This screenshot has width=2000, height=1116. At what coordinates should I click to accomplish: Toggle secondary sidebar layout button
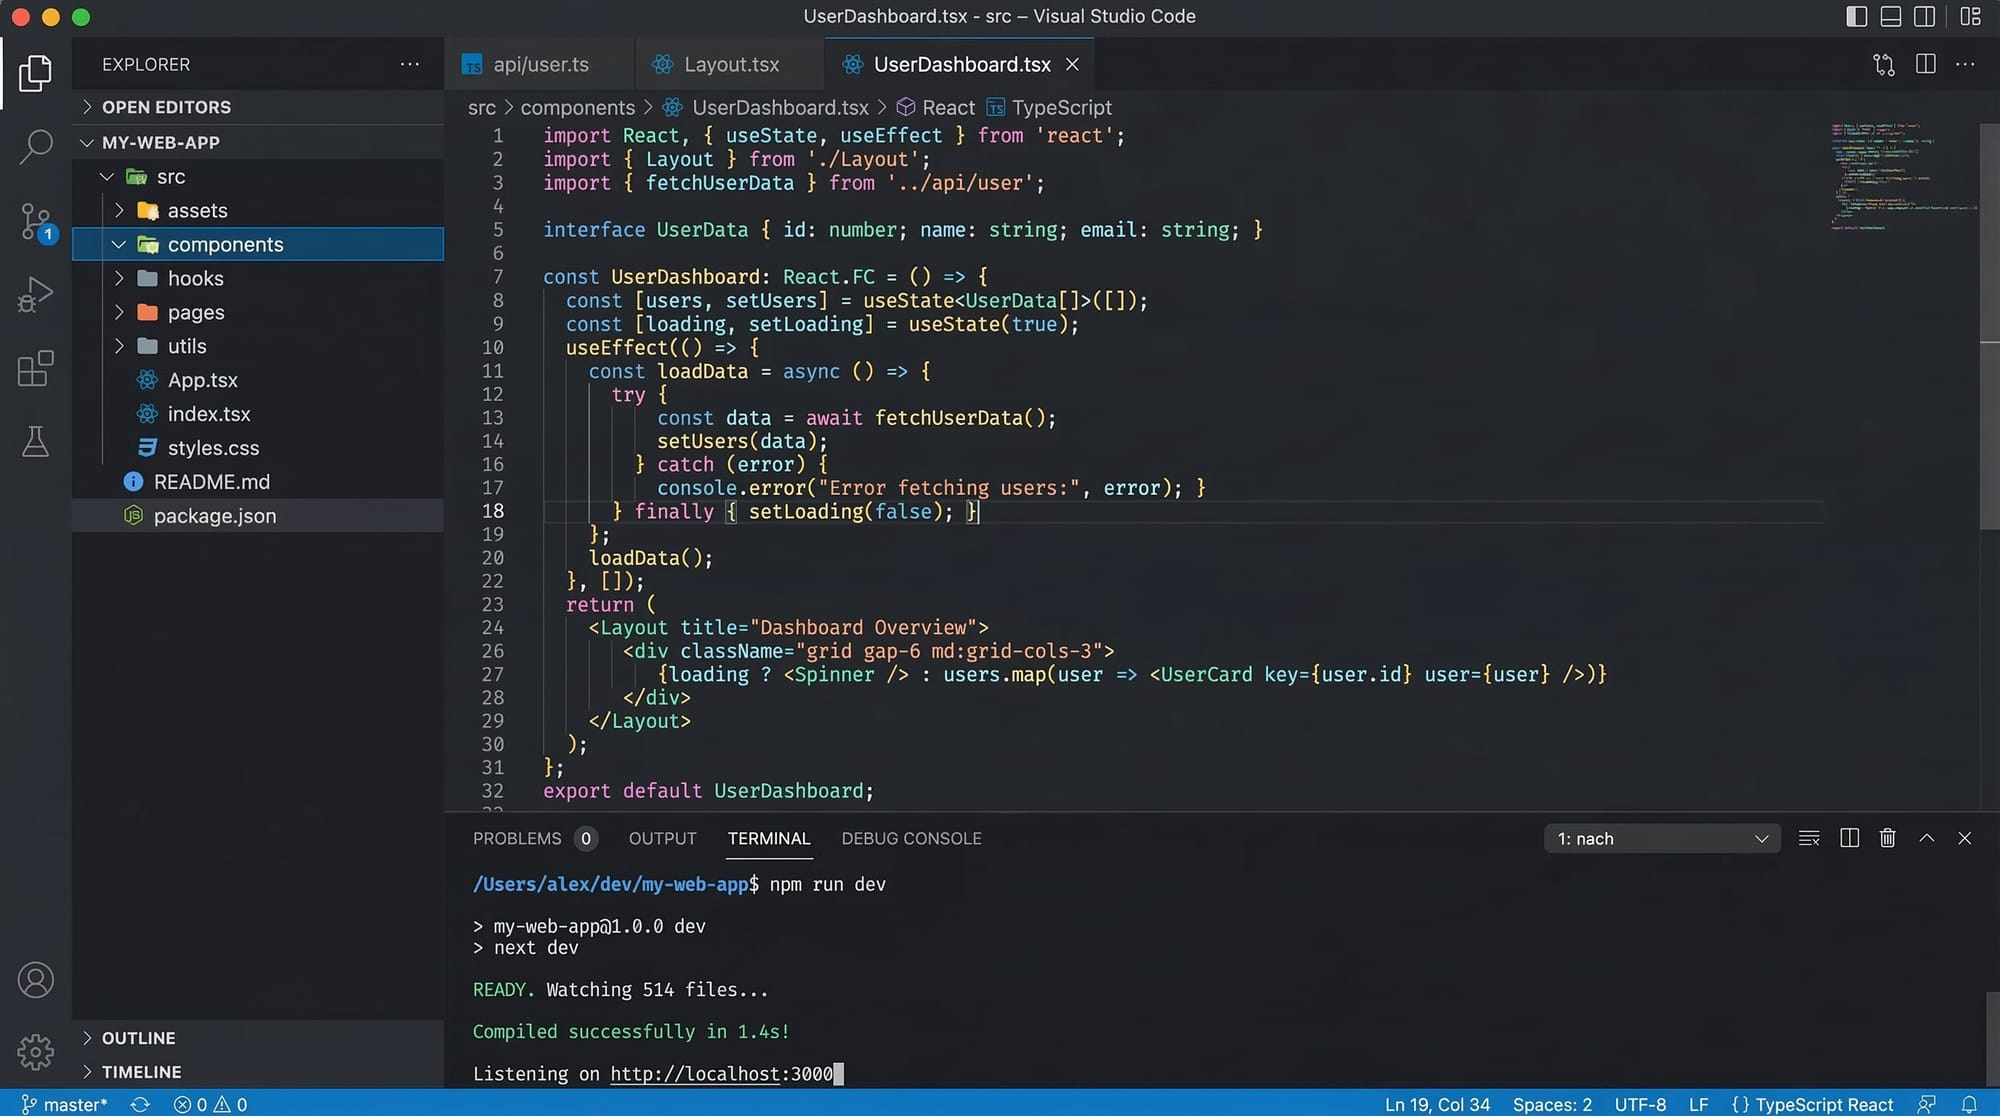click(1924, 16)
